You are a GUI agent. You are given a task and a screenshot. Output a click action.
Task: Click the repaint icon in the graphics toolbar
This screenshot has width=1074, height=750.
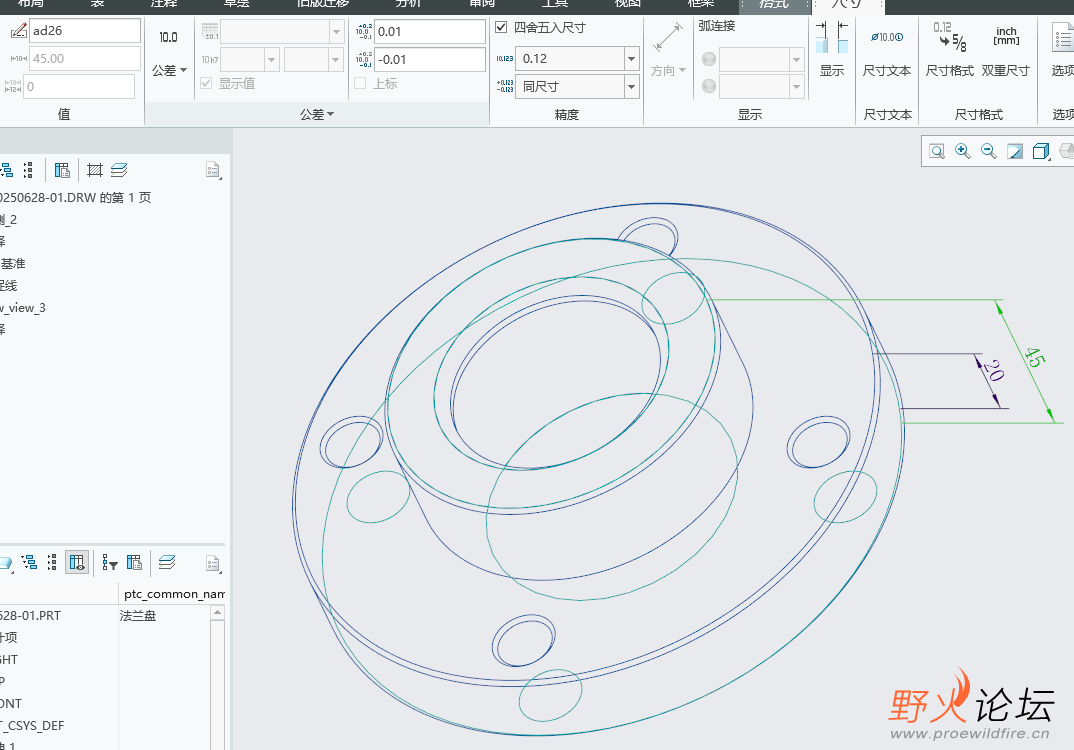click(1014, 151)
